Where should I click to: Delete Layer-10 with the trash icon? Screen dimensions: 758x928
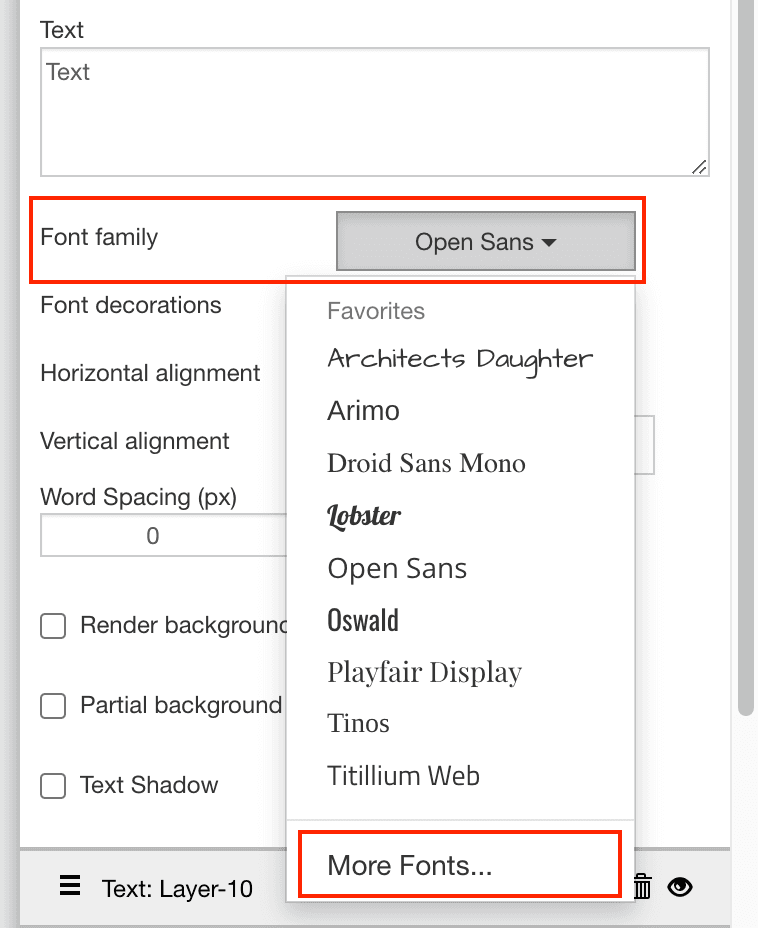coord(643,886)
